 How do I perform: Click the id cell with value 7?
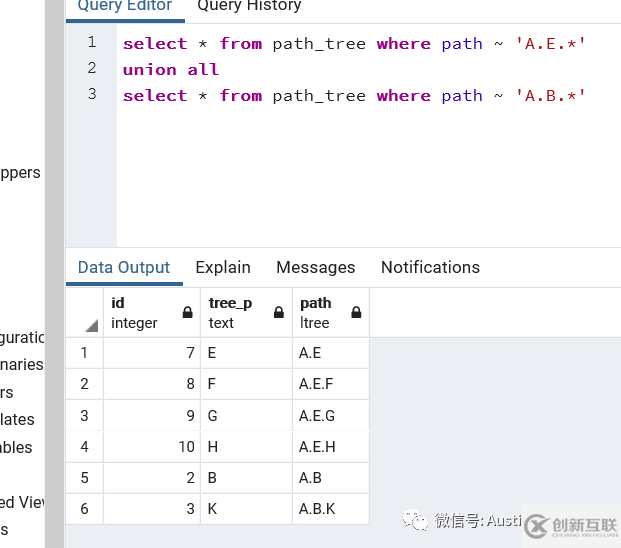click(x=152, y=353)
